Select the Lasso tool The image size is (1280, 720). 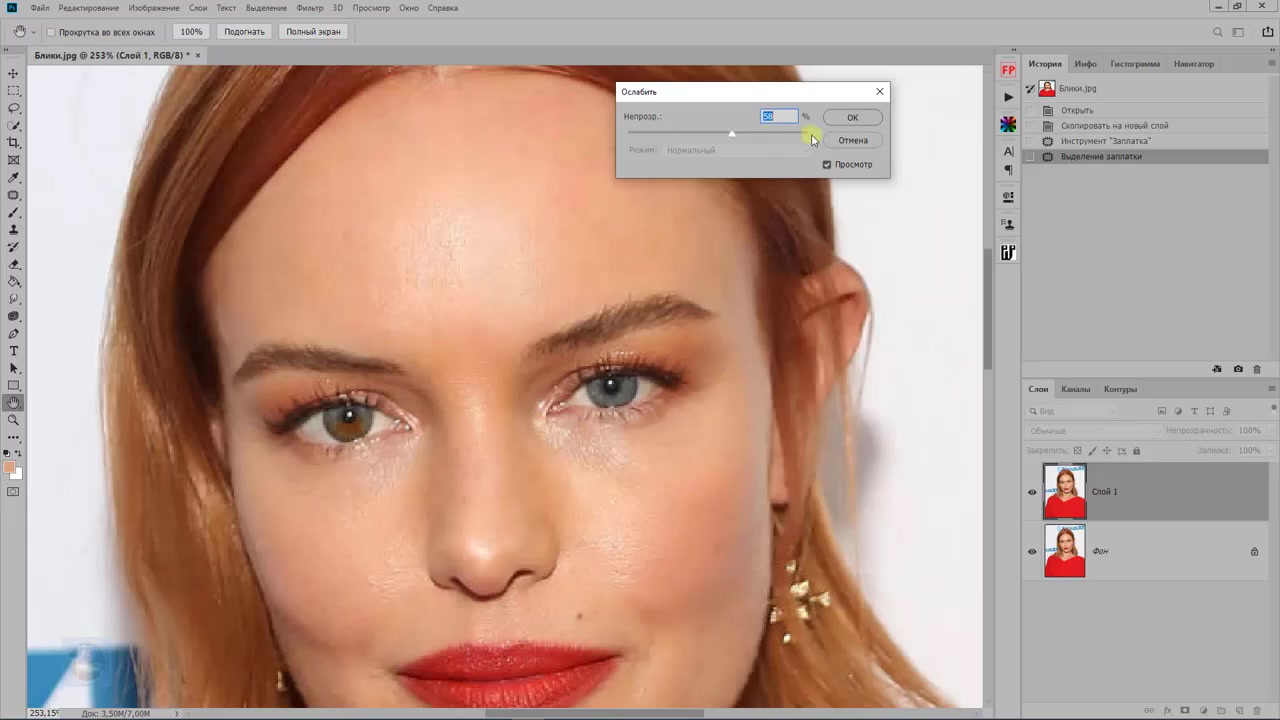tap(14, 108)
